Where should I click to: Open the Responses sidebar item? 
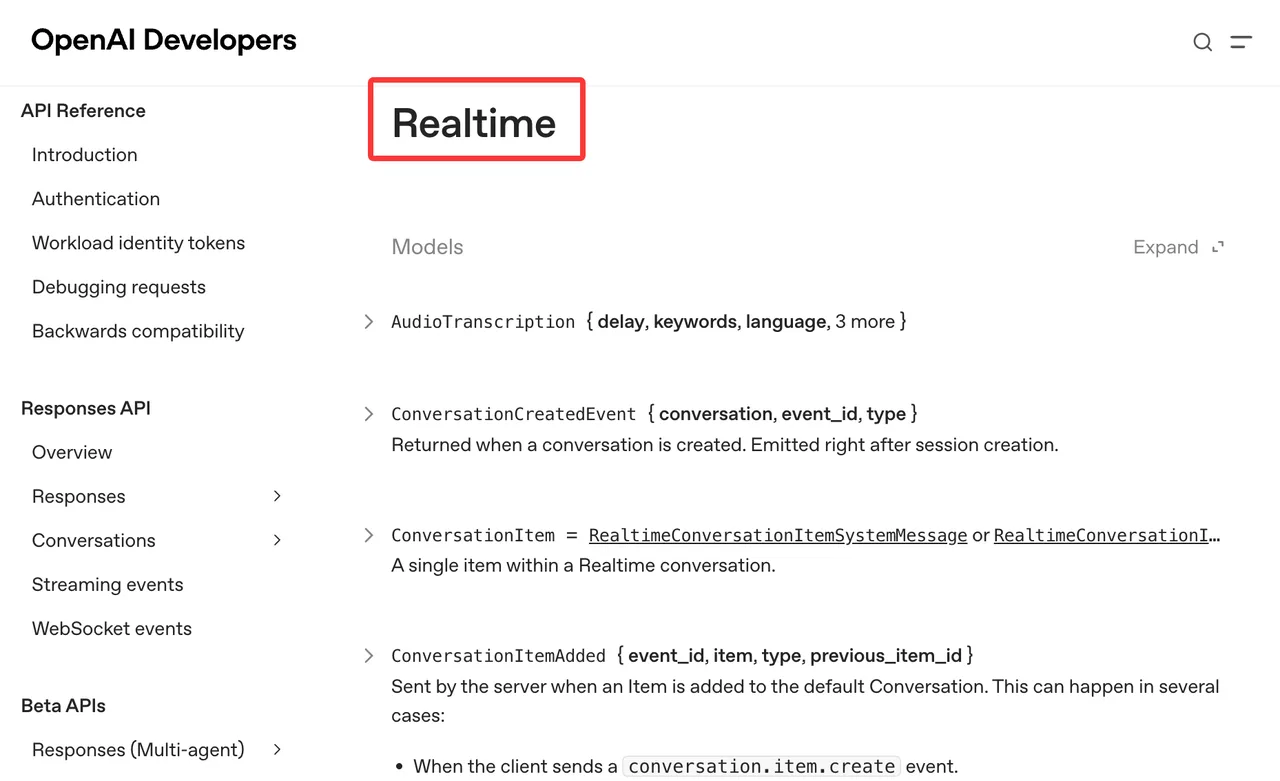79,496
